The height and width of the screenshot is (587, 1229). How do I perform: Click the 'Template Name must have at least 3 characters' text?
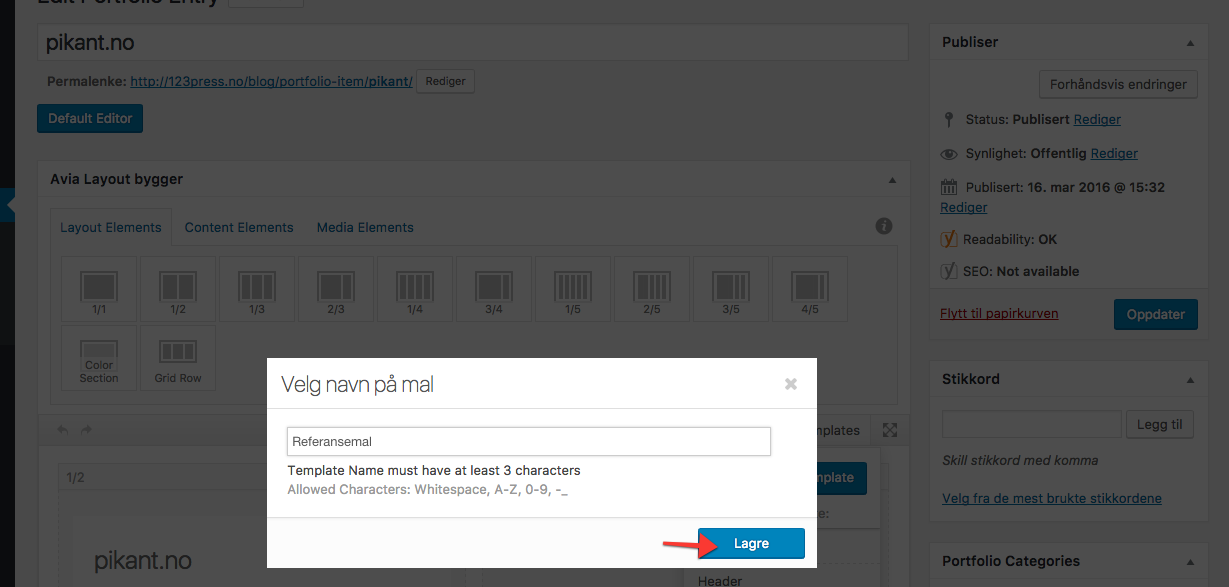434,470
